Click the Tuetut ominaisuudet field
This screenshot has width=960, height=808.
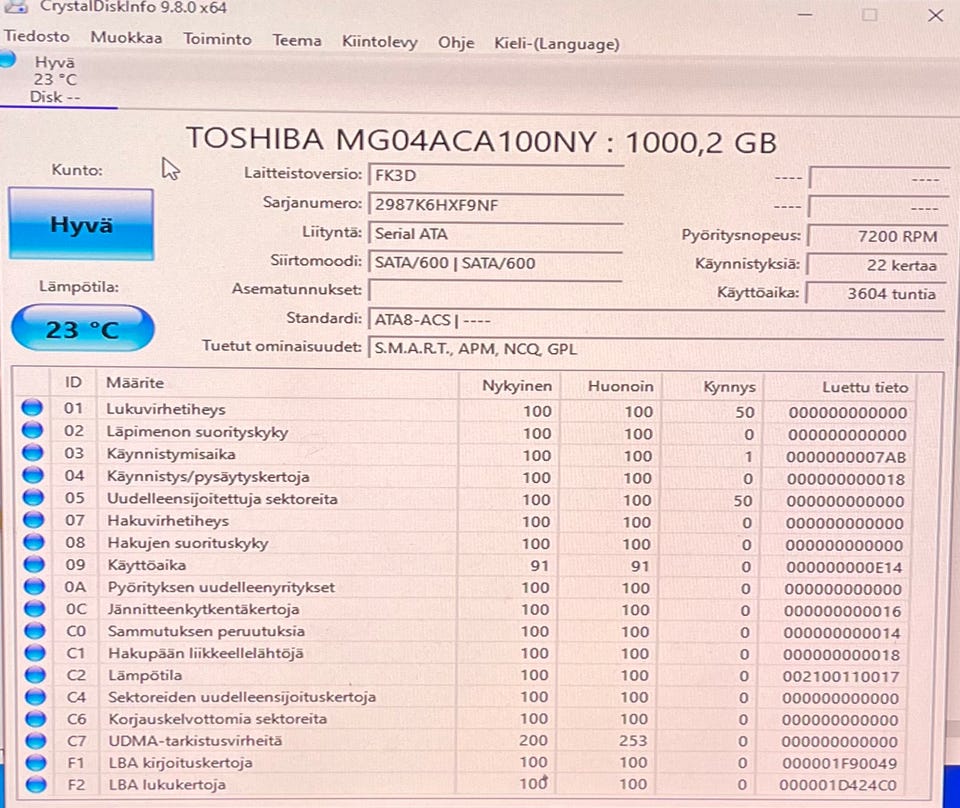[x=656, y=348]
